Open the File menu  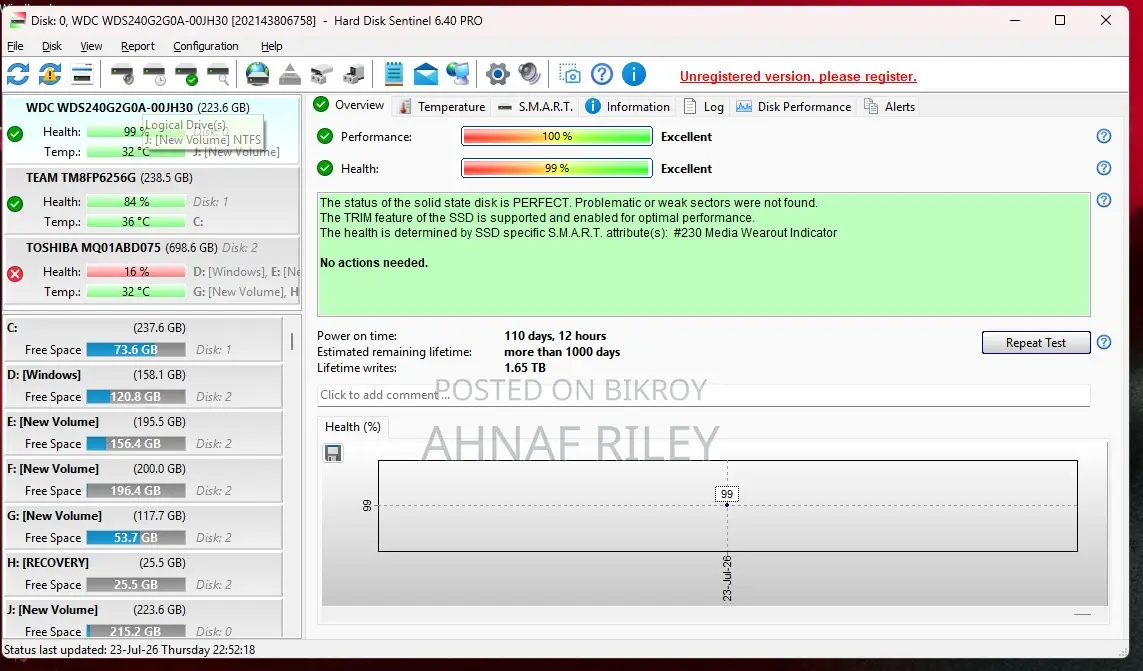coord(15,46)
